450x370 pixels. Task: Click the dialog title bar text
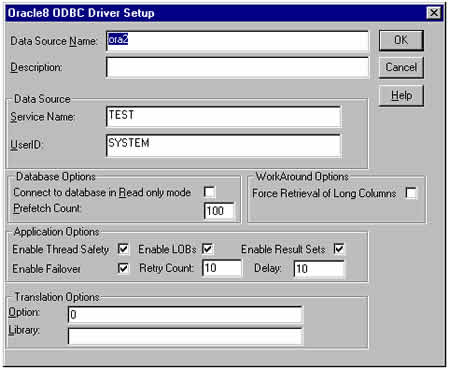pyautogui.click(x=81, y=13)
